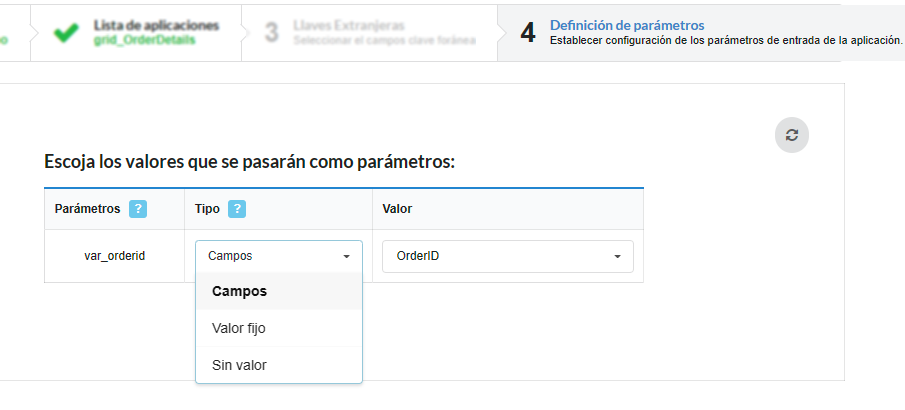Open the help icon beside Tipo
This screenshot has height=410, width=905.
[x=237, y=209]
